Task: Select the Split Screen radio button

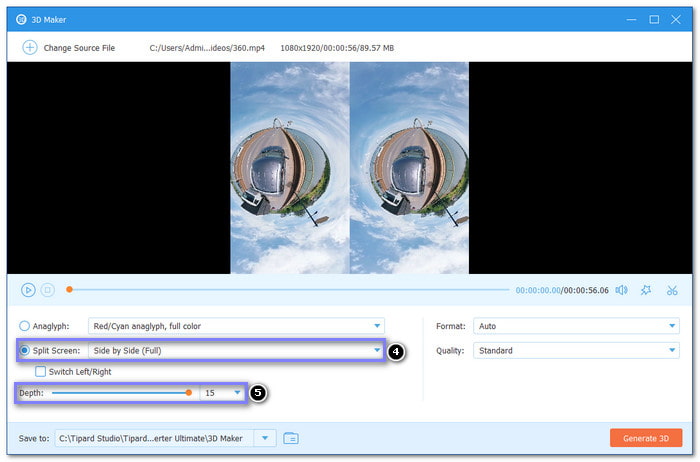Action: [25, 351]
